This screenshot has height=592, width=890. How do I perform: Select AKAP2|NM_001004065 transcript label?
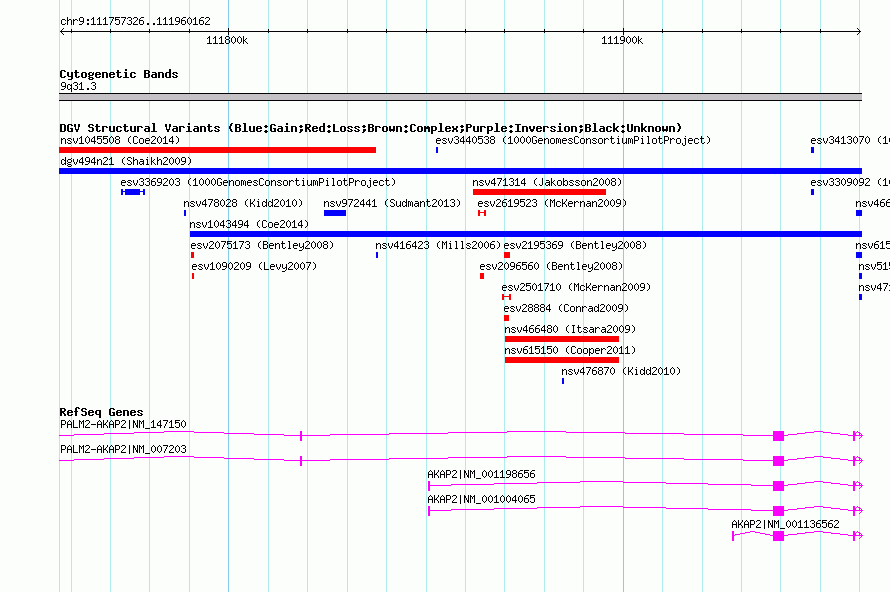point(481,499)
